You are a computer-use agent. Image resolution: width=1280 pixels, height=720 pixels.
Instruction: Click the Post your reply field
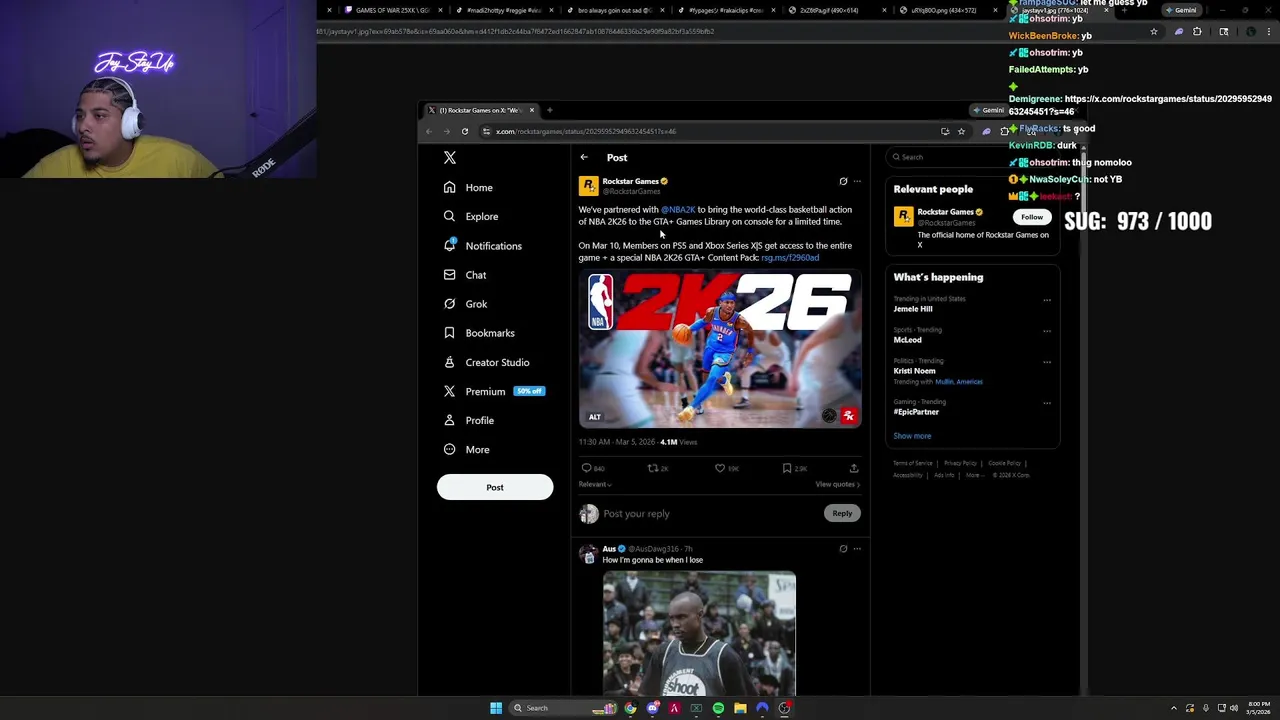click(710, 513)
